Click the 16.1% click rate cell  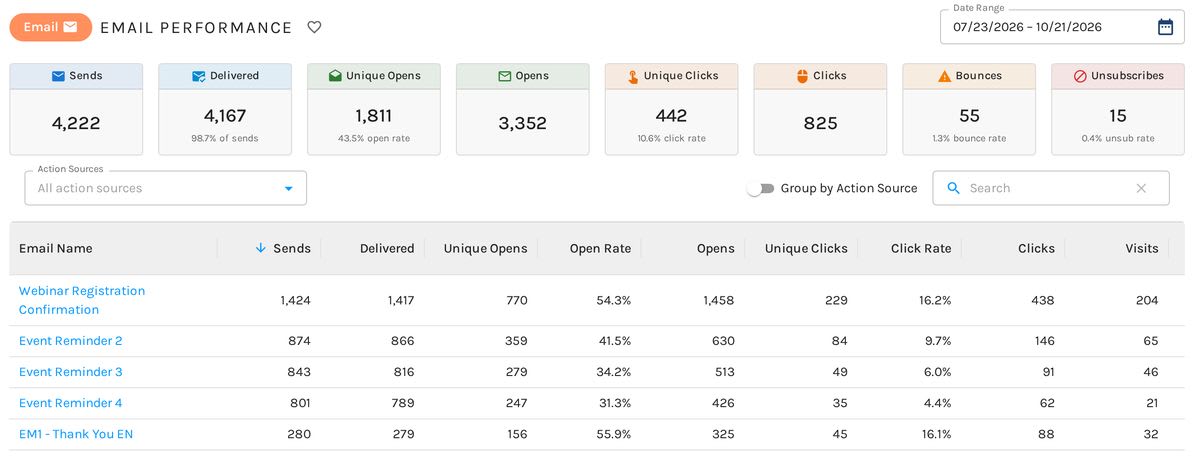click(935, 434)
